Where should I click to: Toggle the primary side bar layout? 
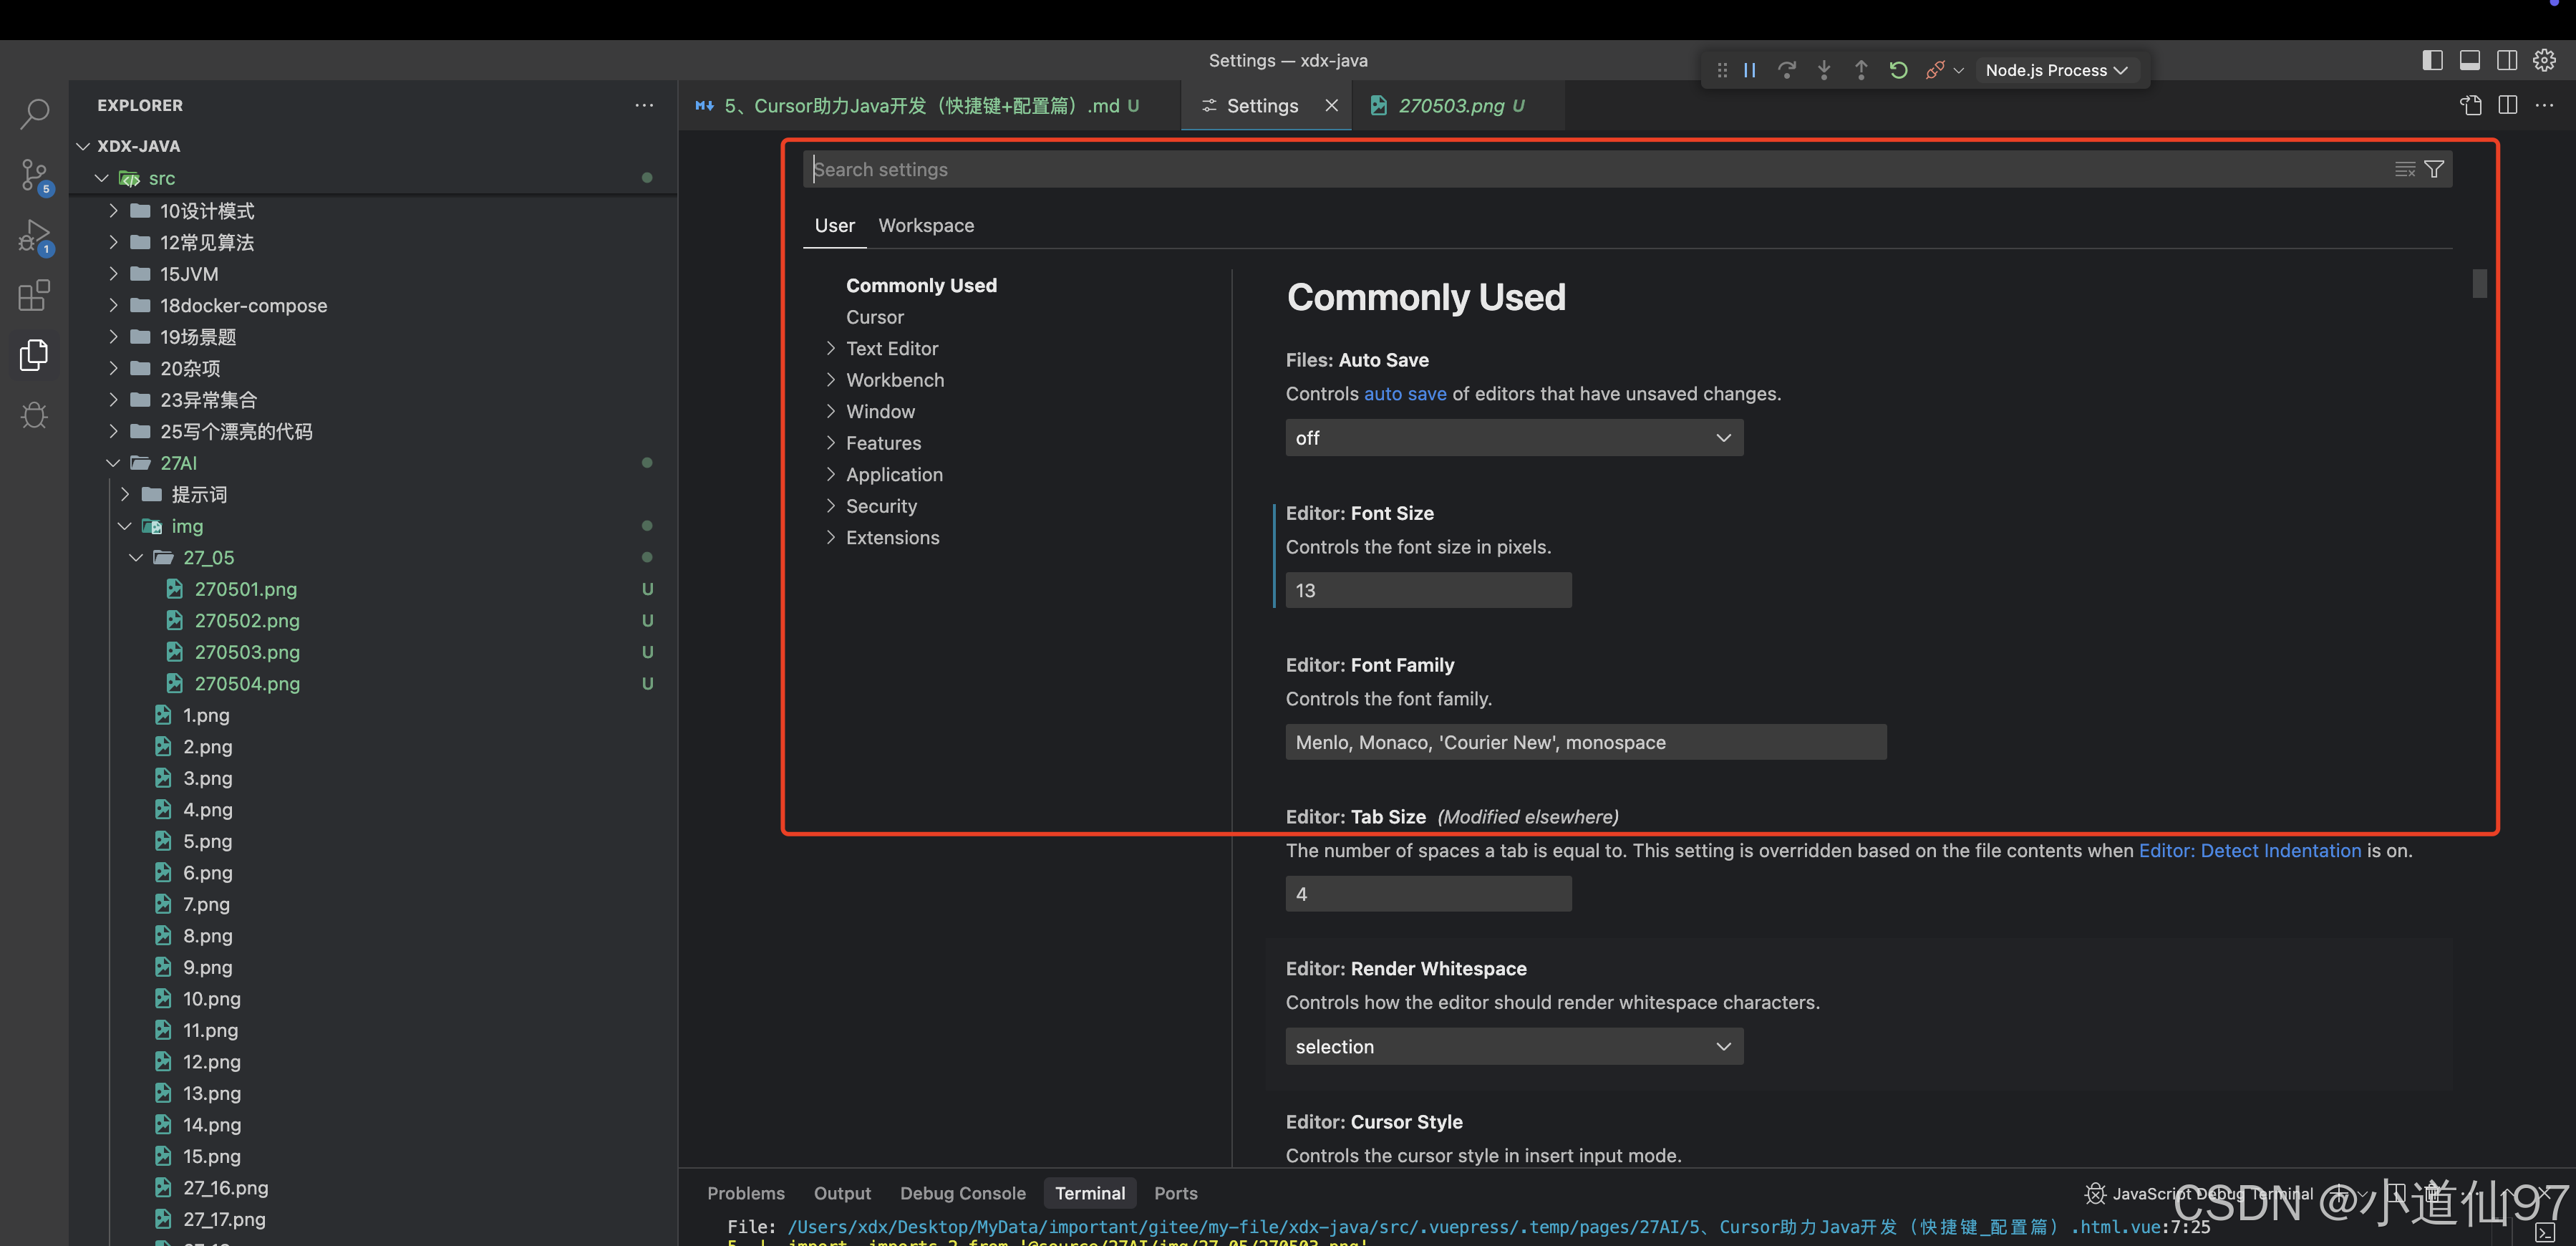[2432, 60]
